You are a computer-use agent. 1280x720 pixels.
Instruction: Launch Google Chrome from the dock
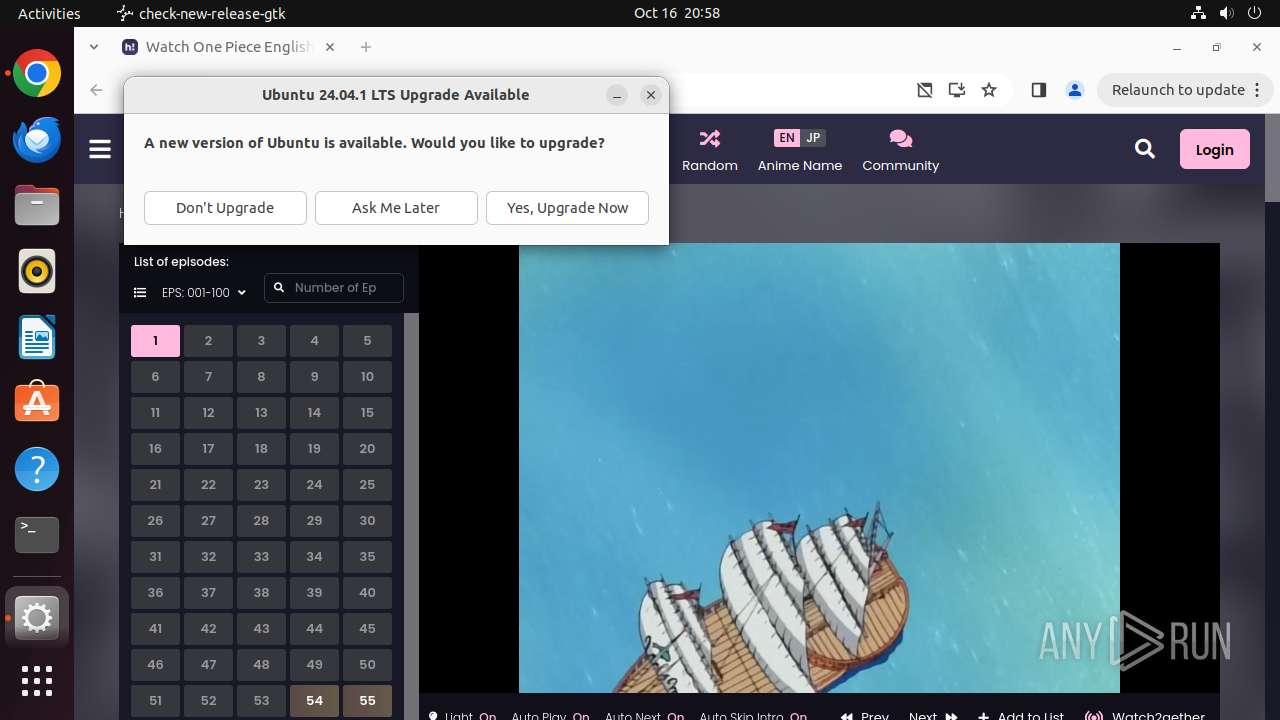[x=37, y=74]
